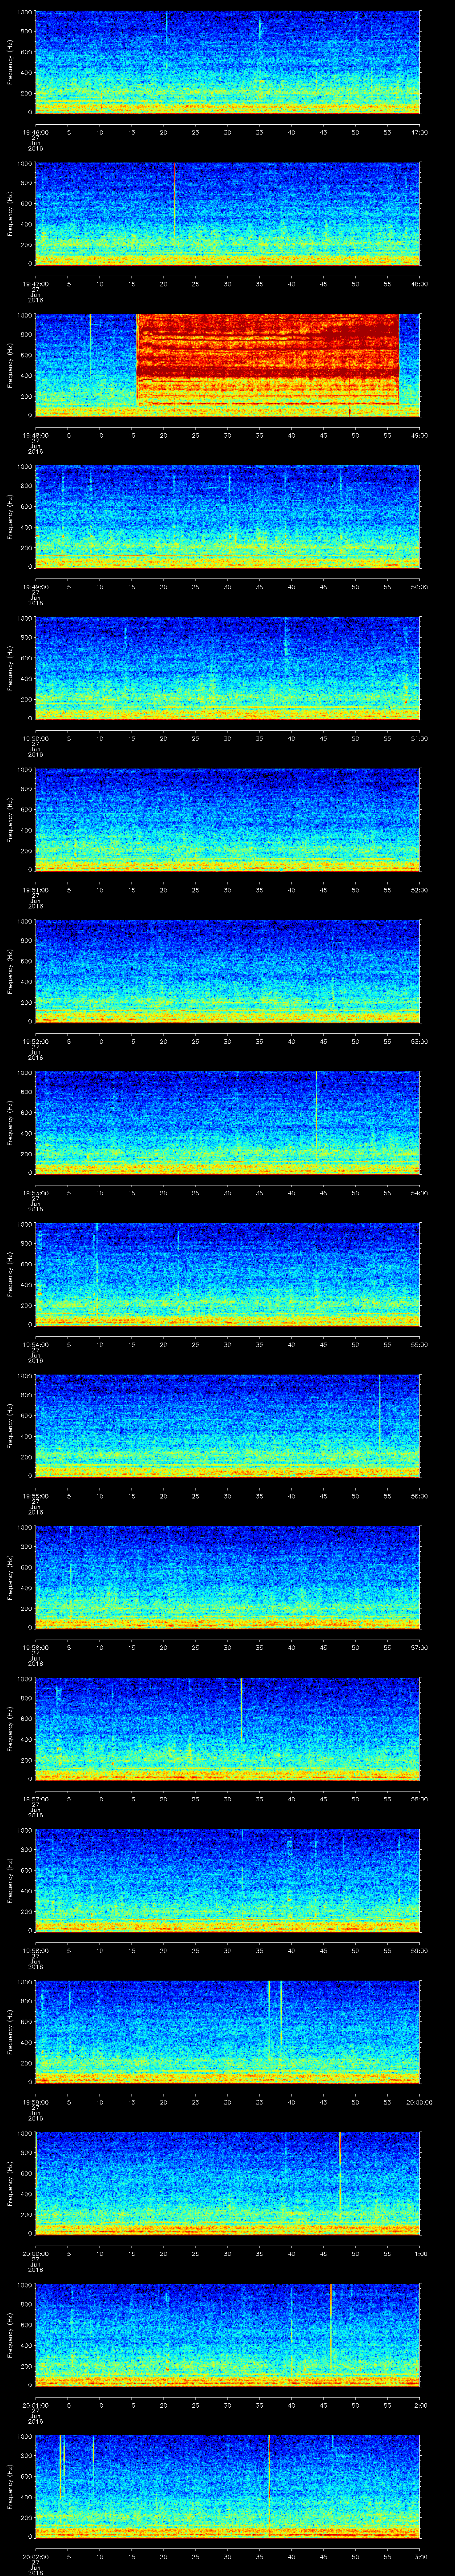This screenshot has height=2576, width=455.
Task: Select the spectrogram panel starting at 19:59:00
Action: tap(227, 2033)
